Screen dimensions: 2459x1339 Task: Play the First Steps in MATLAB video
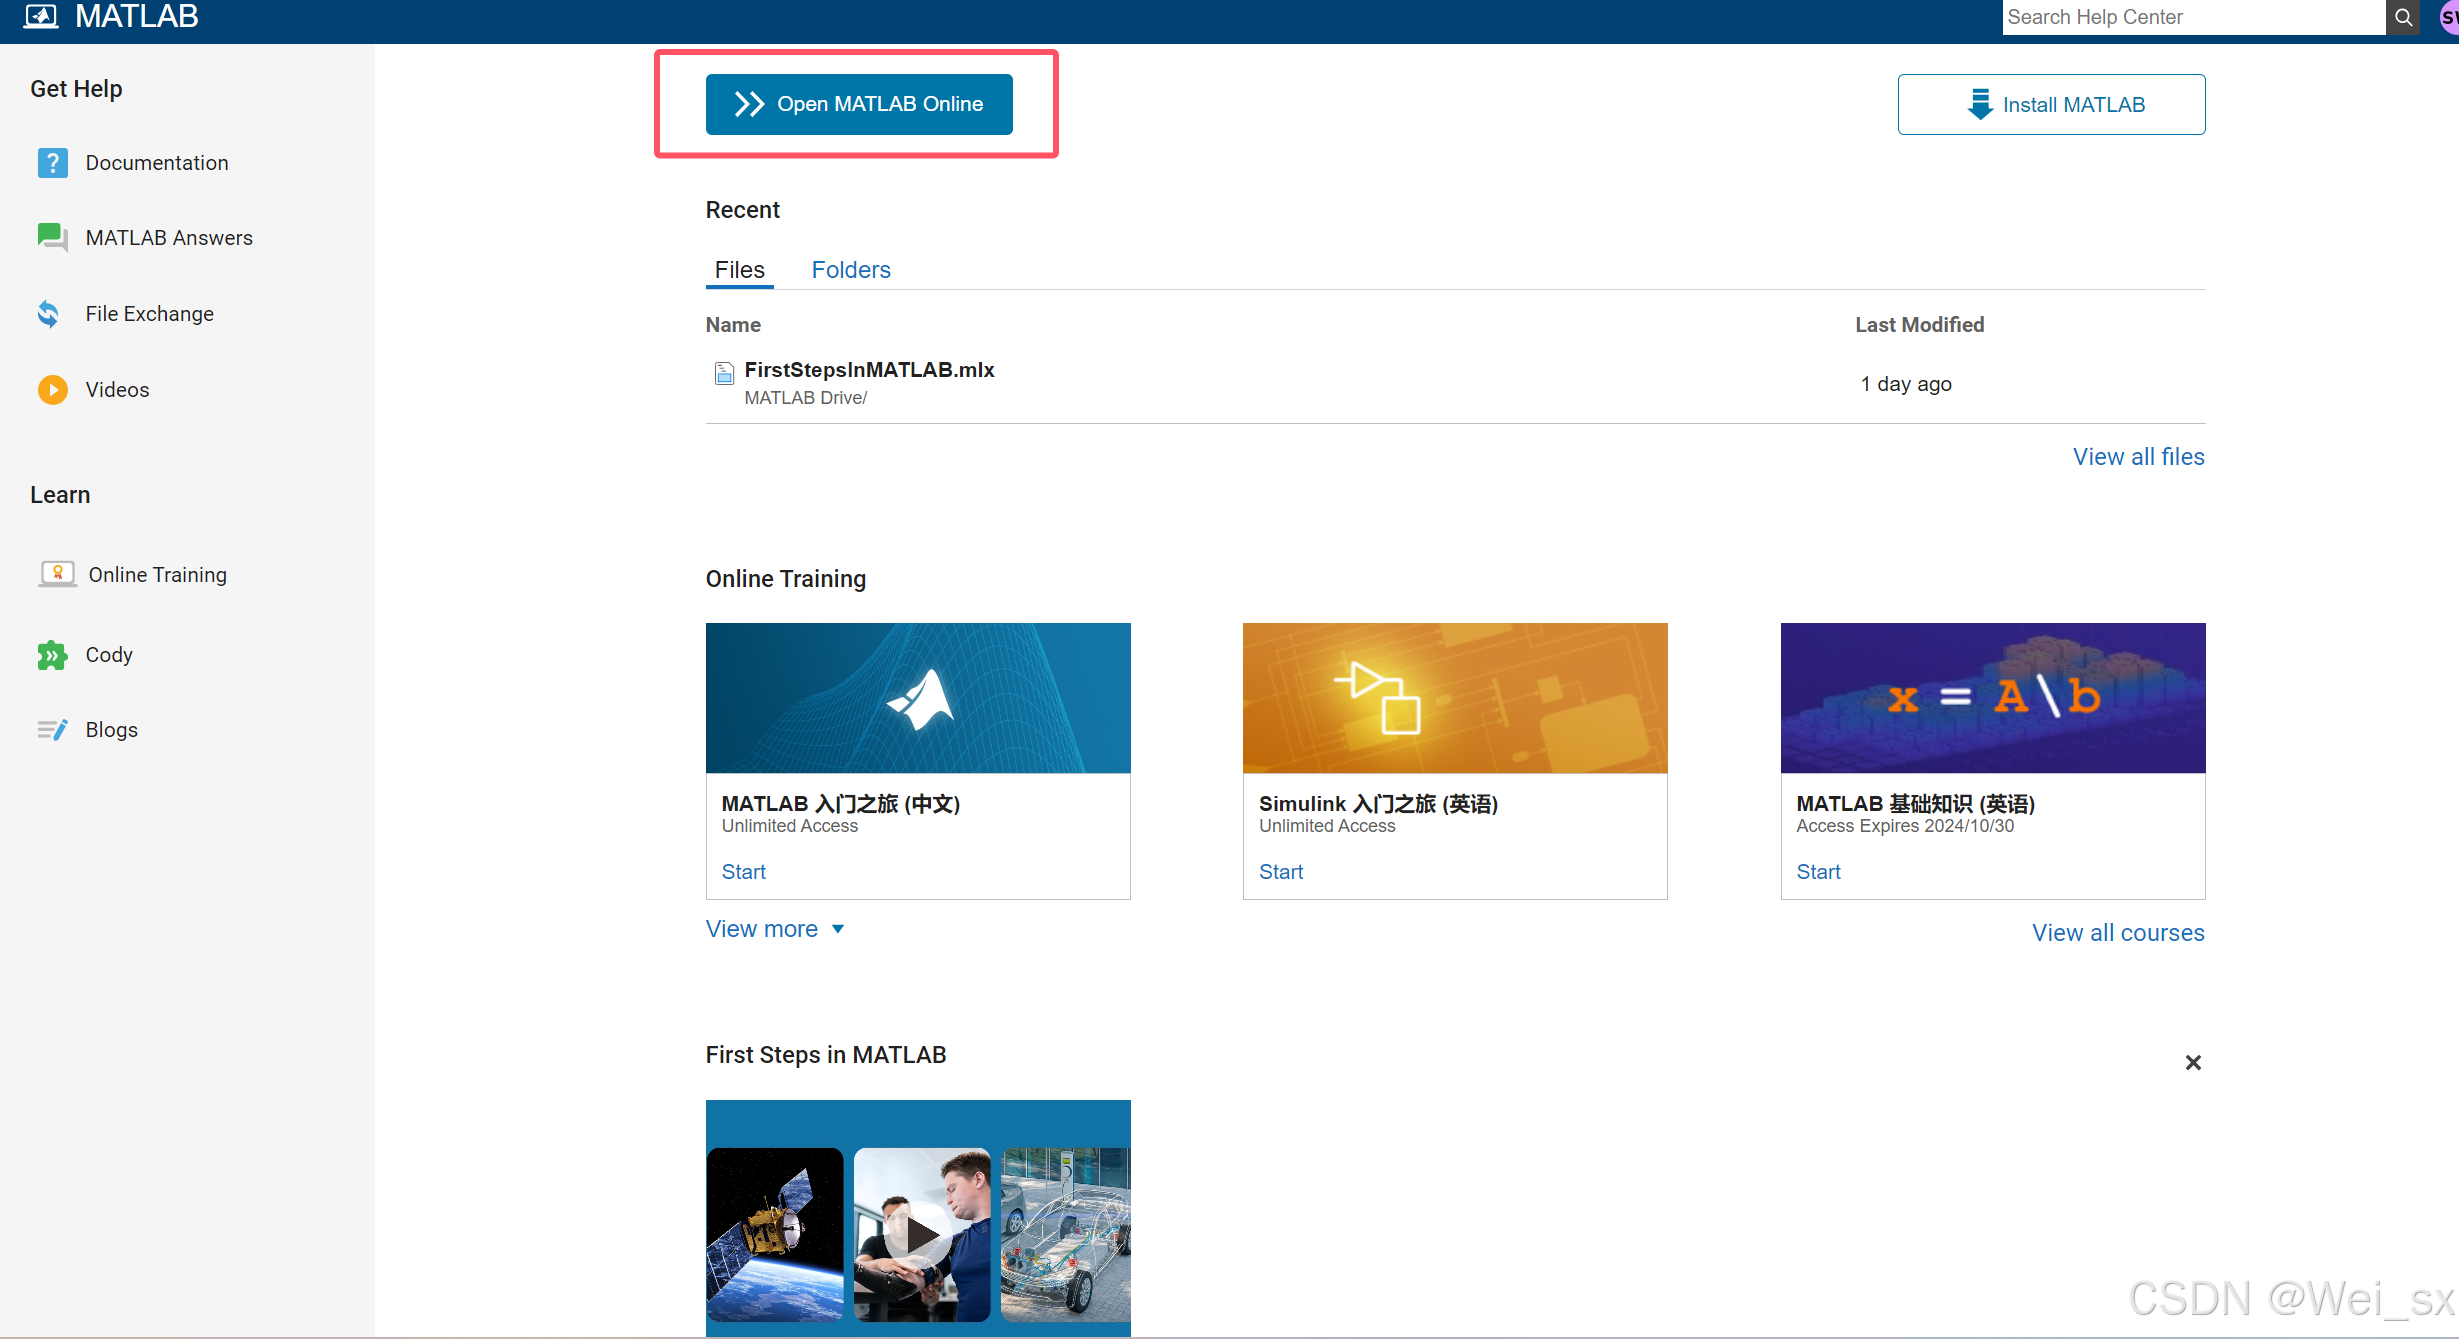921,1235
